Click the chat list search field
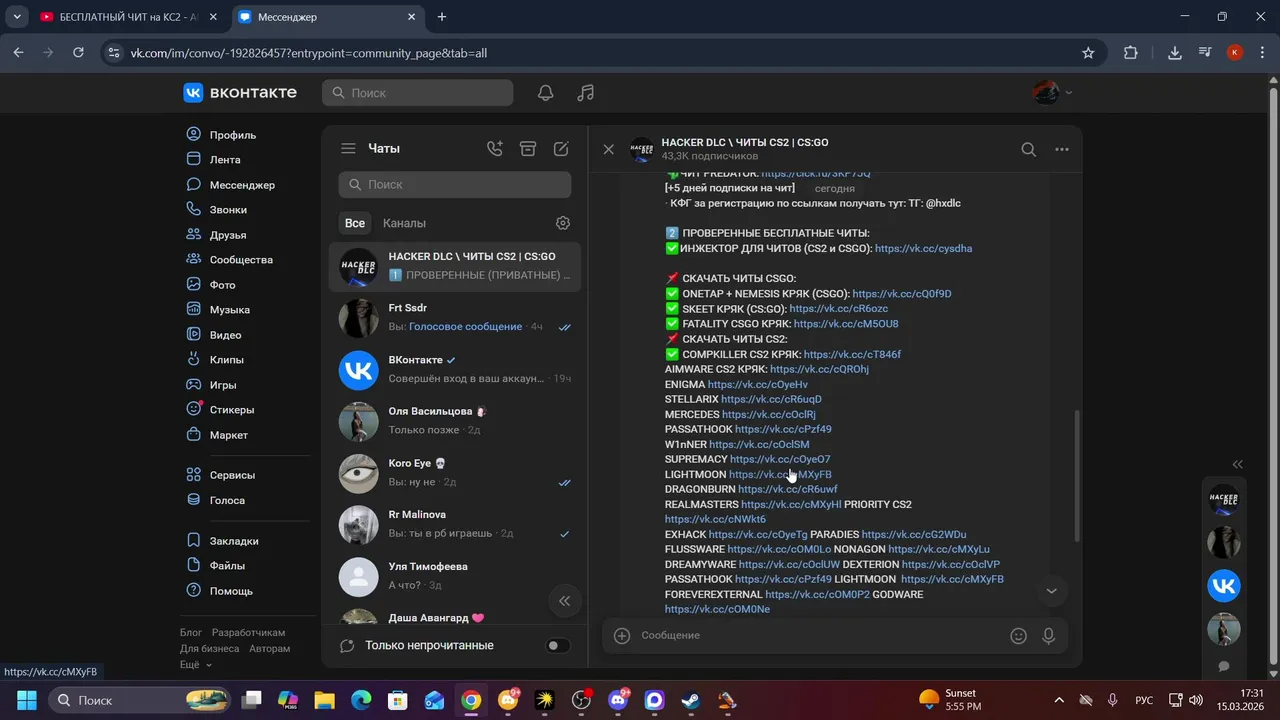This screenshot has width=1280, height=720. point(455,185)
